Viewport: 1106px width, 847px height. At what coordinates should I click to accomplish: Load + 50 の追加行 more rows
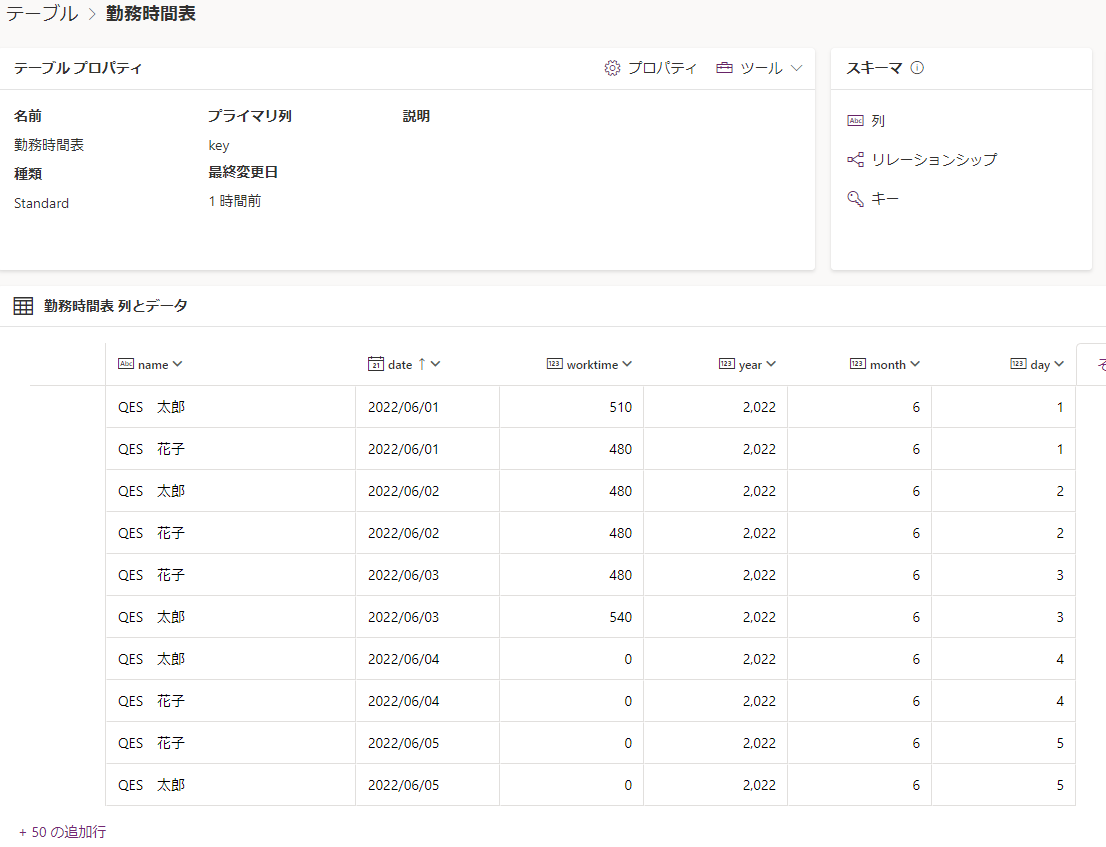coord(62,832)
